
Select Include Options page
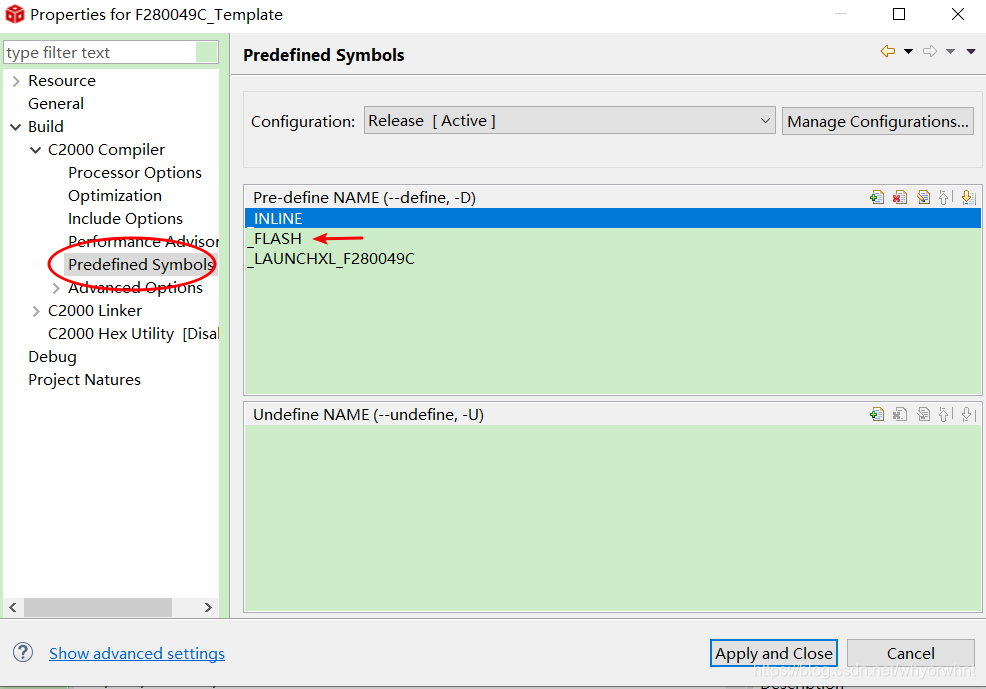click(125, 219)
